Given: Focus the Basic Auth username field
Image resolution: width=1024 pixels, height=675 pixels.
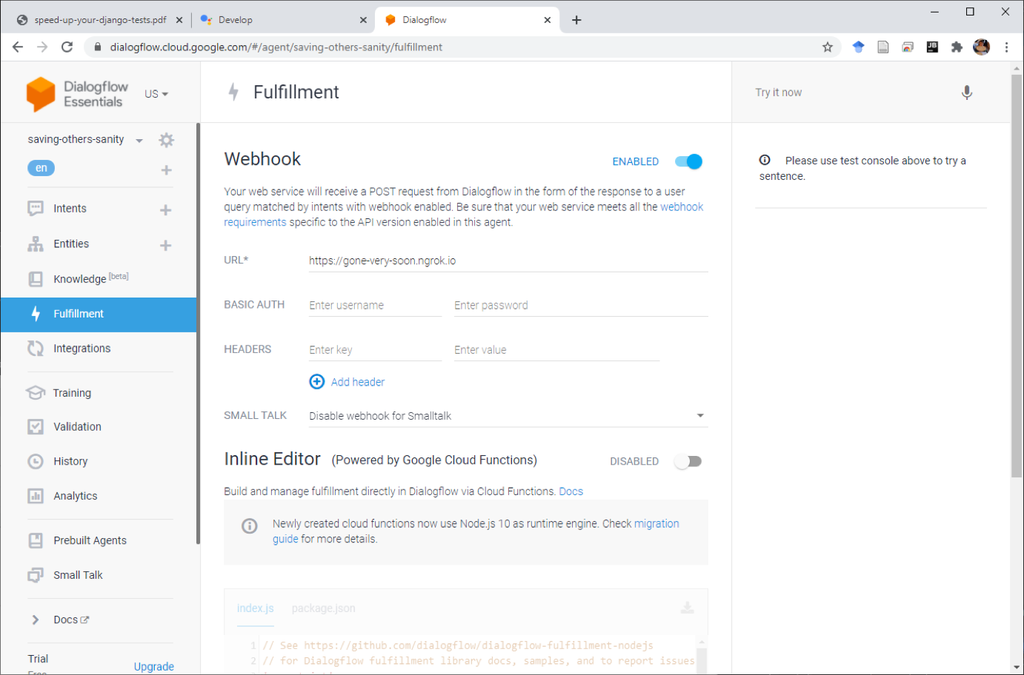Looking at the screenshot, I should 375,306.
